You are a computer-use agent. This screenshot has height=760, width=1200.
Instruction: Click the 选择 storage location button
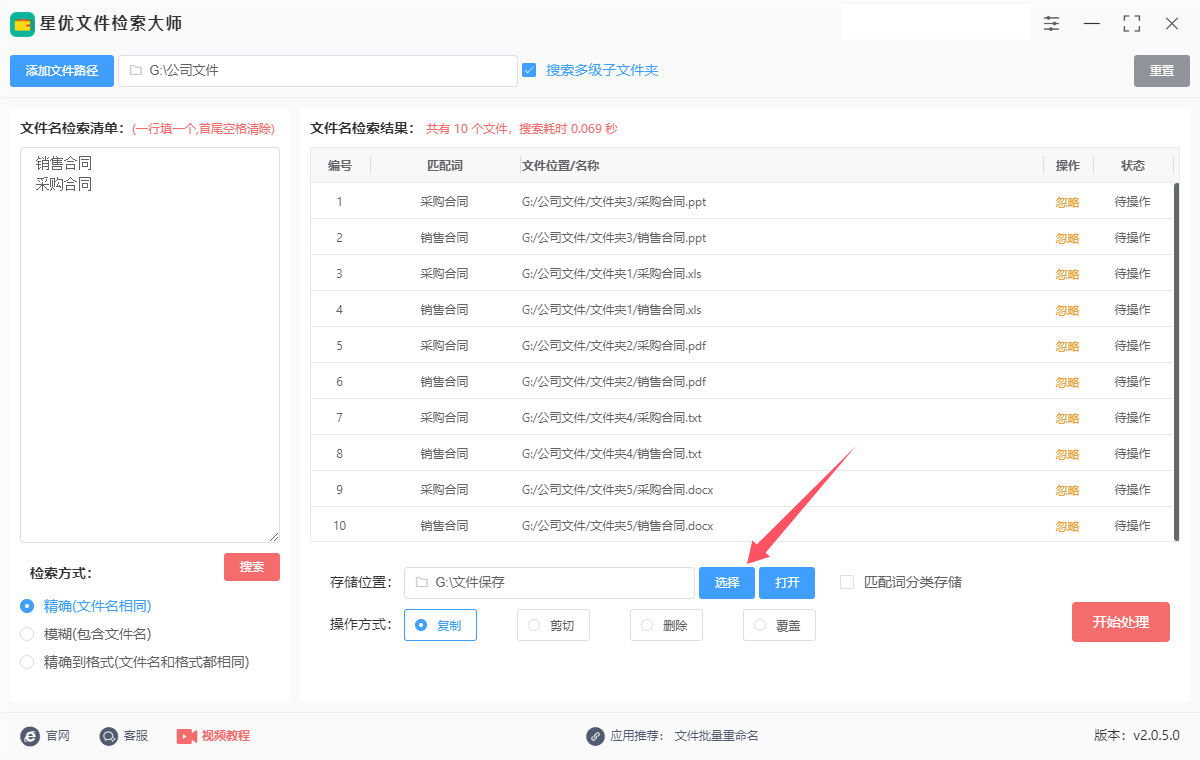pos(727,583)
